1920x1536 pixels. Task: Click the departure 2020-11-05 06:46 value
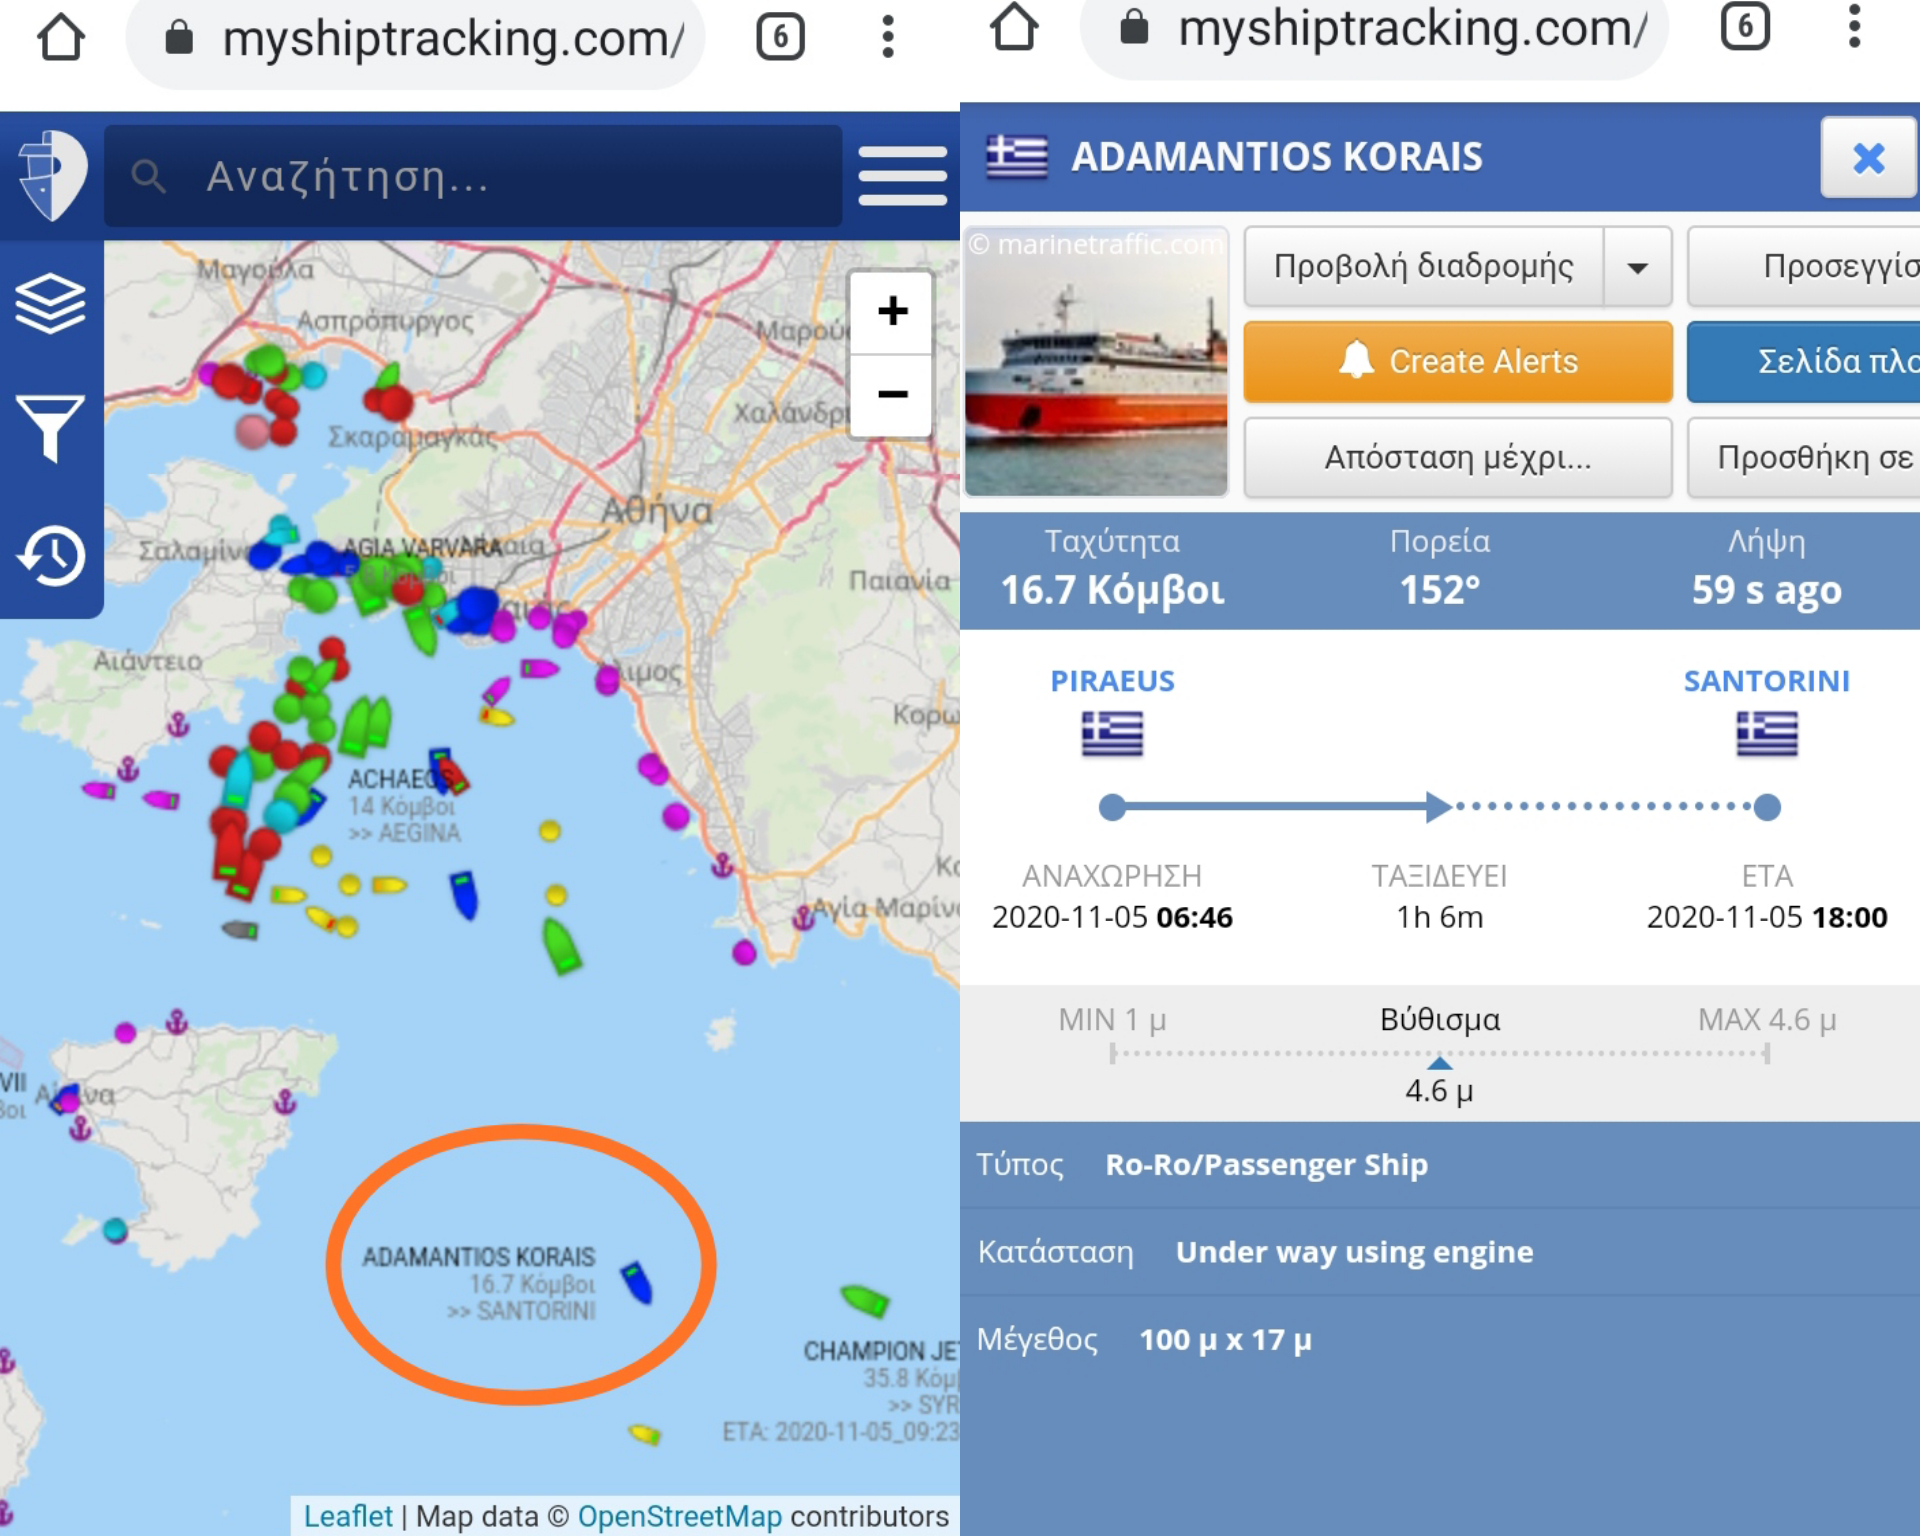pyautogui.click(x=1112, y=917)
